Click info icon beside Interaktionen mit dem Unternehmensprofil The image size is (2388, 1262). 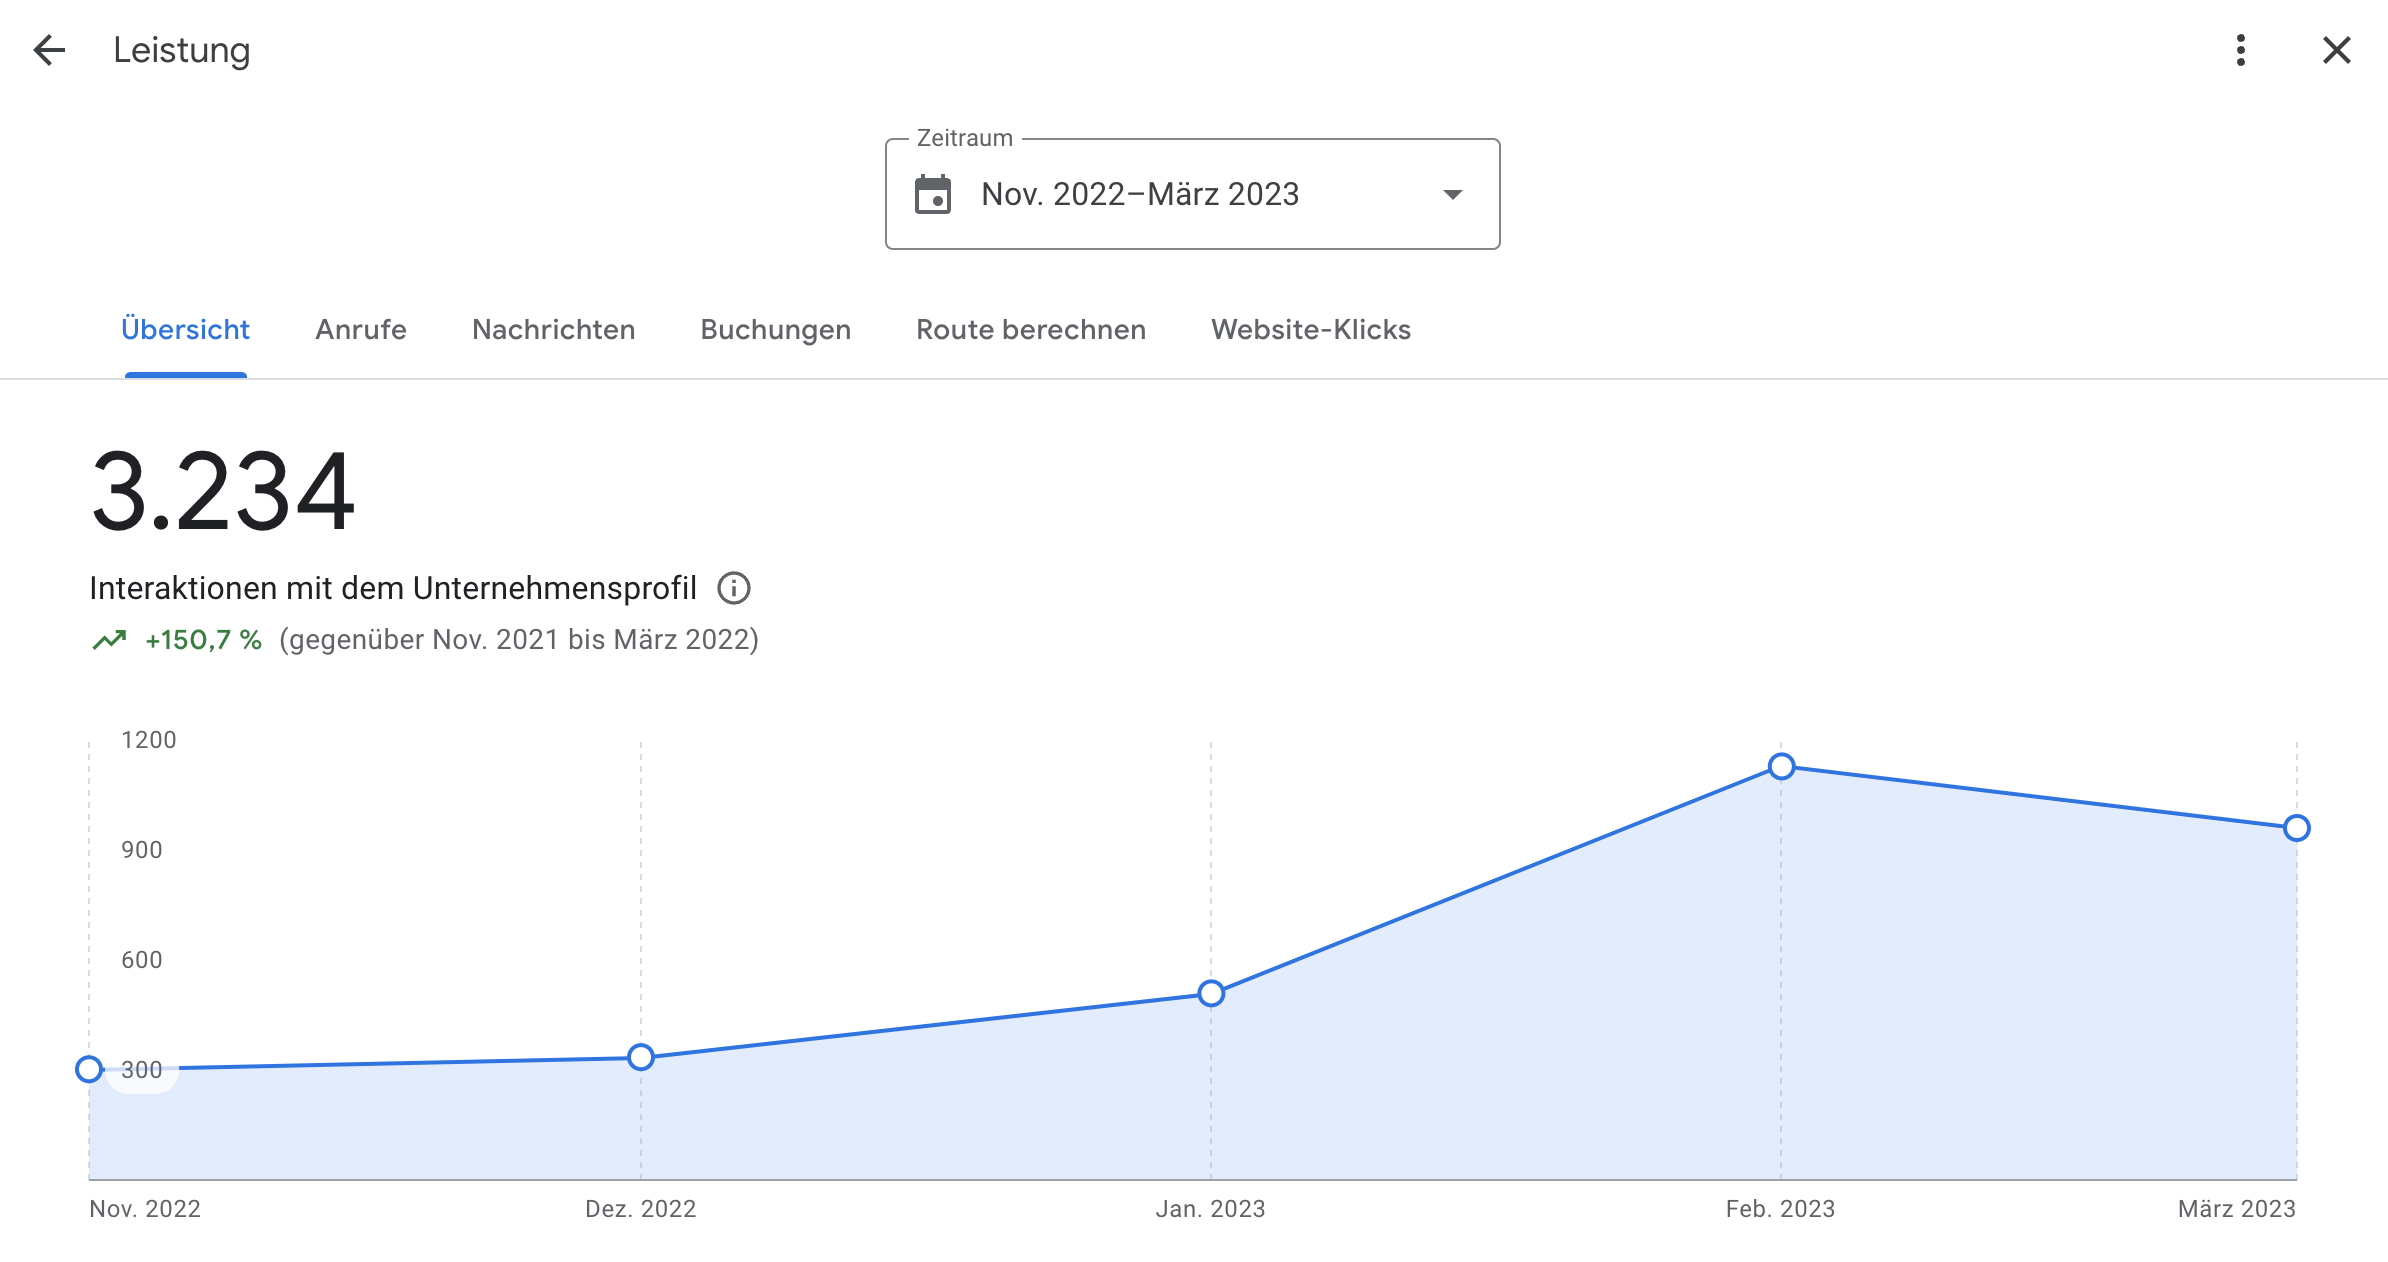[x=734, y=588]
